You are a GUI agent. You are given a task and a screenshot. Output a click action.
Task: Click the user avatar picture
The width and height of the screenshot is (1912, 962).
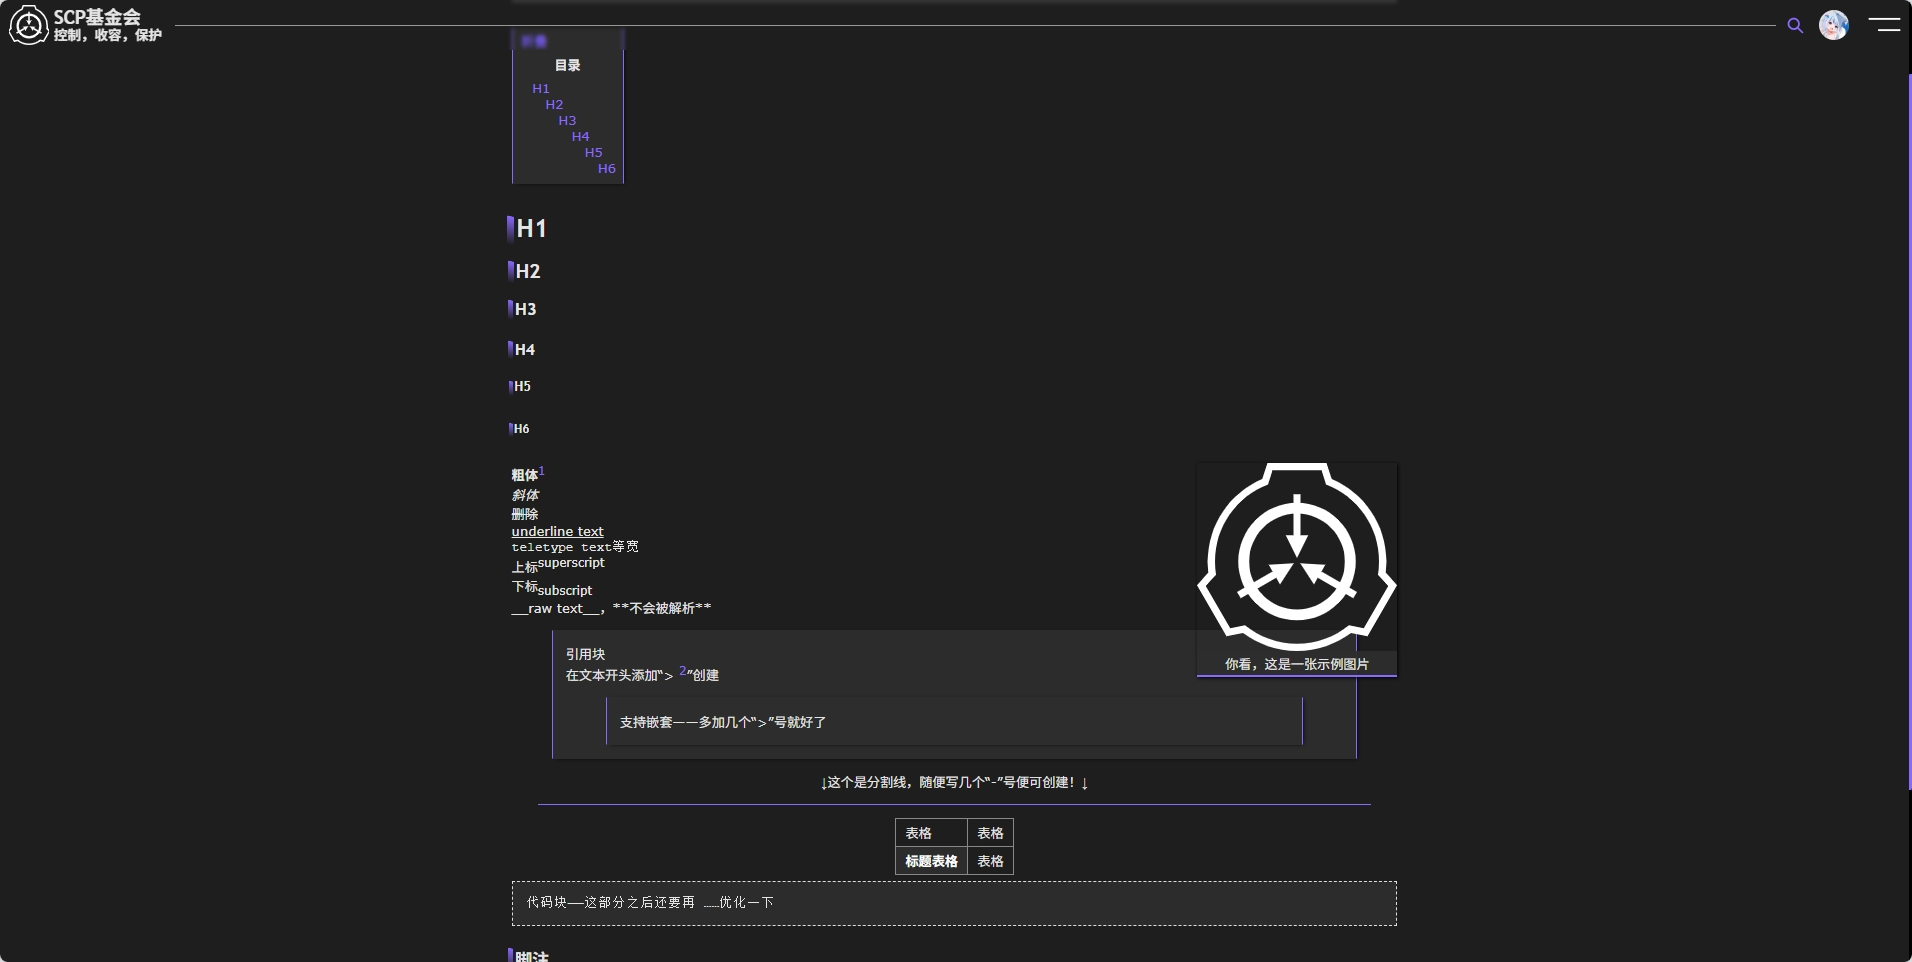point(1834,26)
